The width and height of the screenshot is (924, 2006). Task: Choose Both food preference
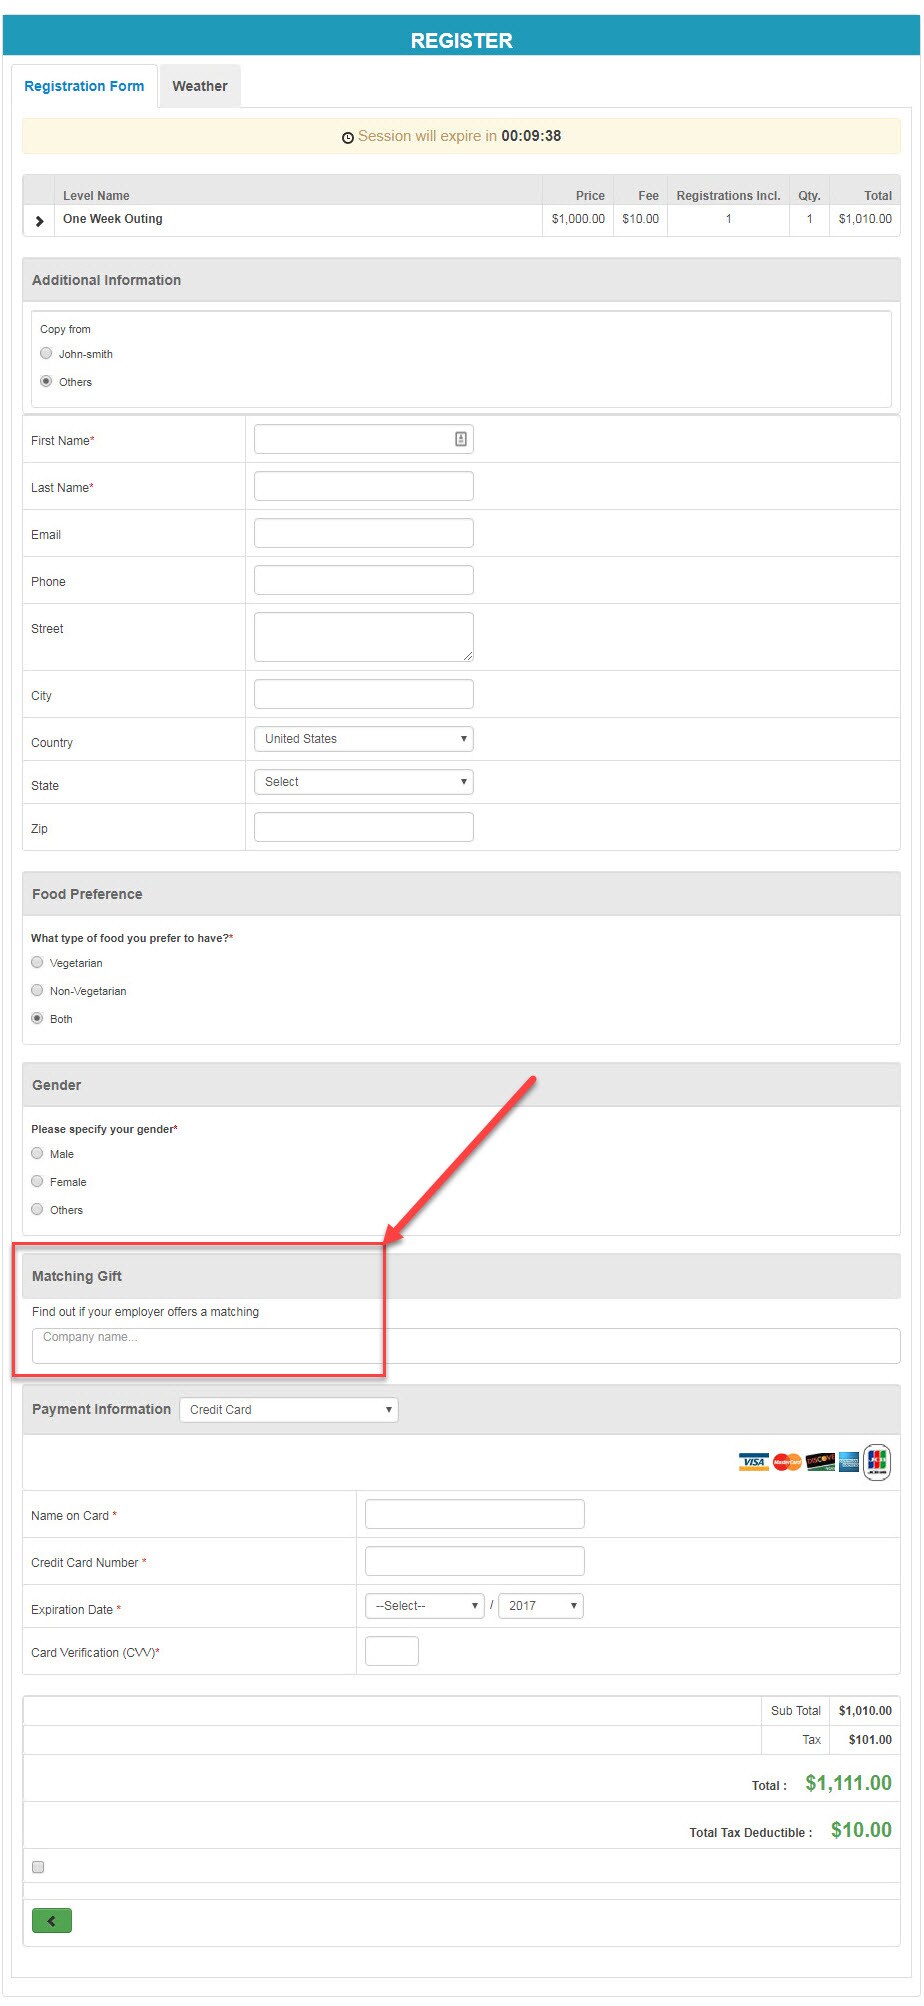[x=37, y=1018]
